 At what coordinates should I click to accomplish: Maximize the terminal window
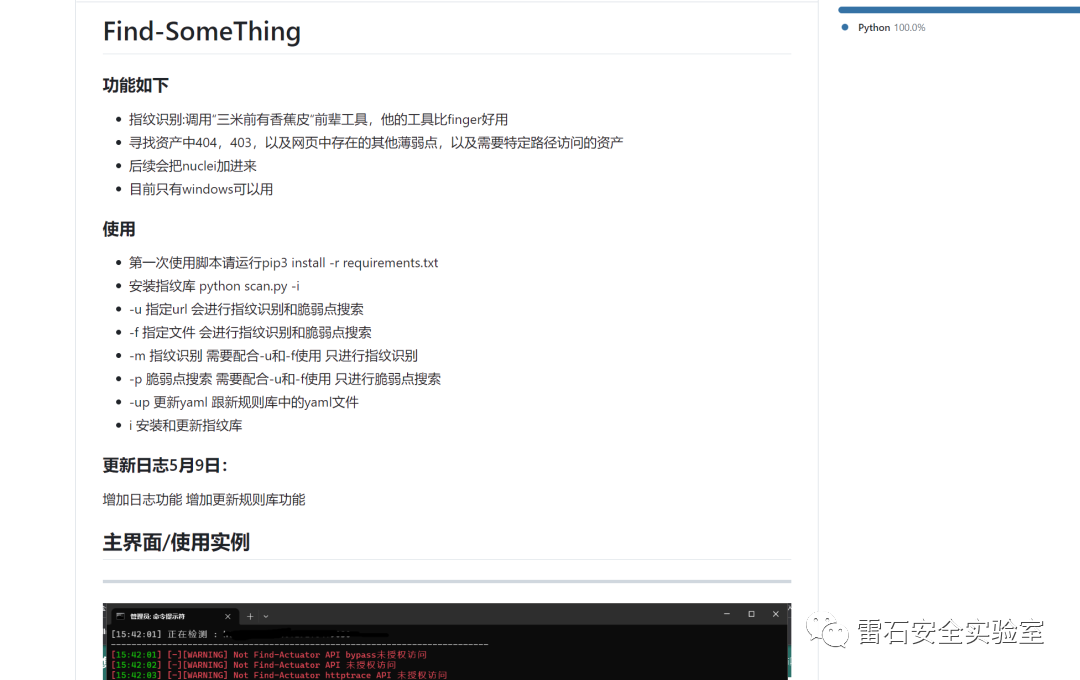point(751,614)
